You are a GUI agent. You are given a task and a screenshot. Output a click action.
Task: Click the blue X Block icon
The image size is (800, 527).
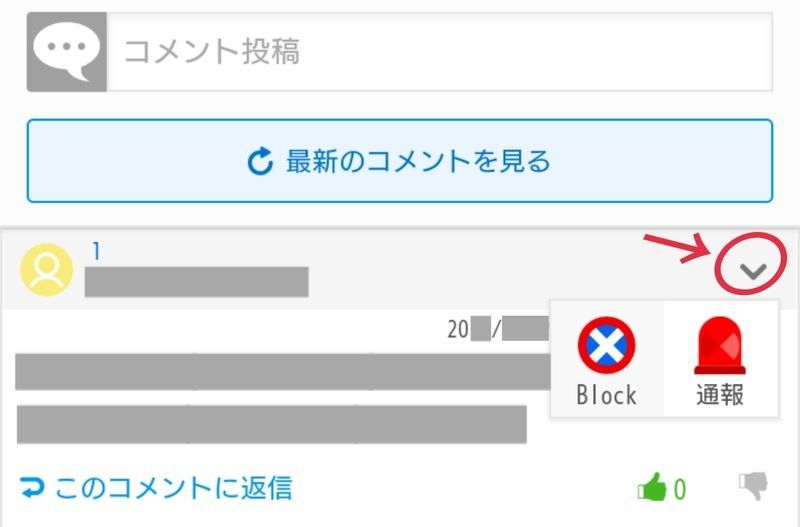(x=606, y=346)
